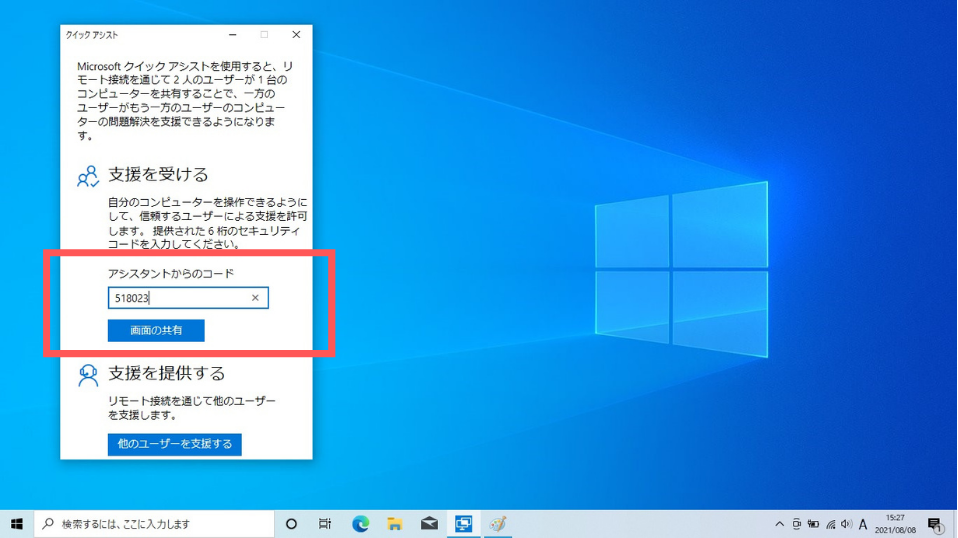Viewport: 958px width, 538px height.
Task: Click the taskbar search box
Action: [154, 524]
